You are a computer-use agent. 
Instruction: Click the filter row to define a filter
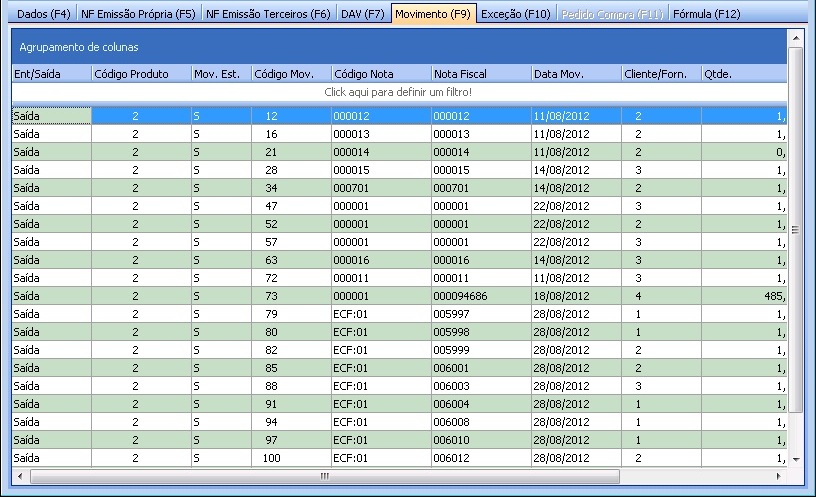coord(398,92)
